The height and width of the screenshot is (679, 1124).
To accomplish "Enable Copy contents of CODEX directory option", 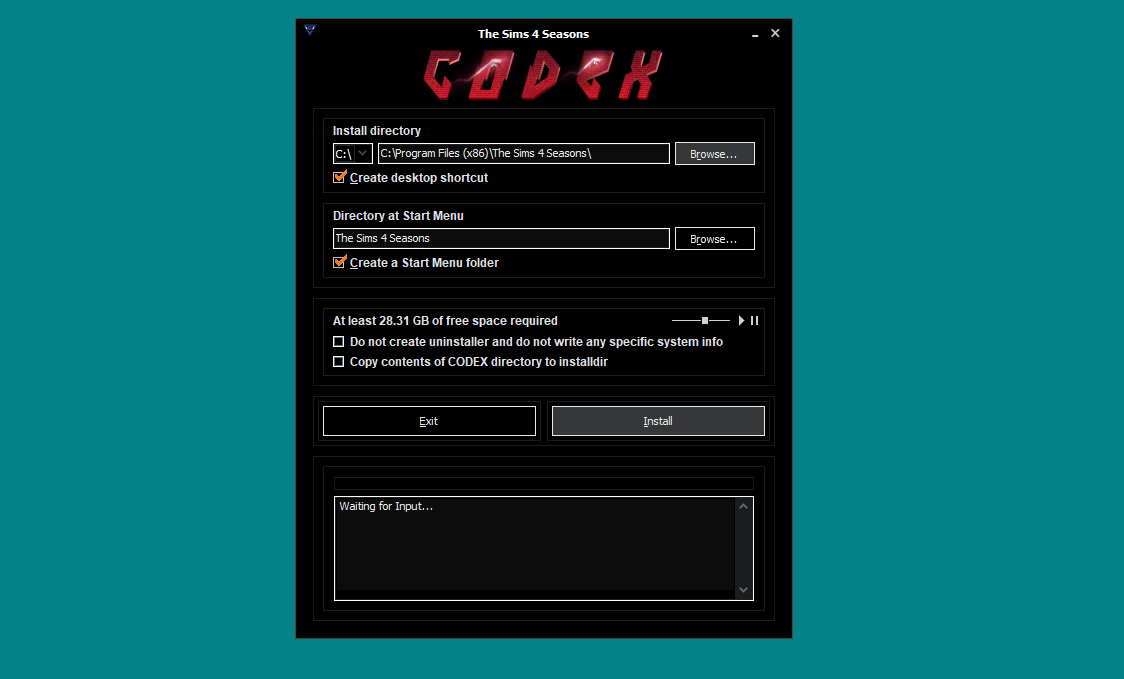I will tap(338, 361).
